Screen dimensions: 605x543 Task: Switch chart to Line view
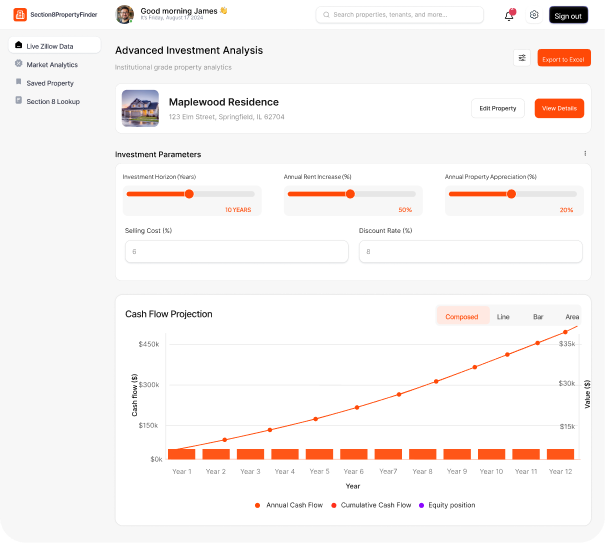pos(503,317)
